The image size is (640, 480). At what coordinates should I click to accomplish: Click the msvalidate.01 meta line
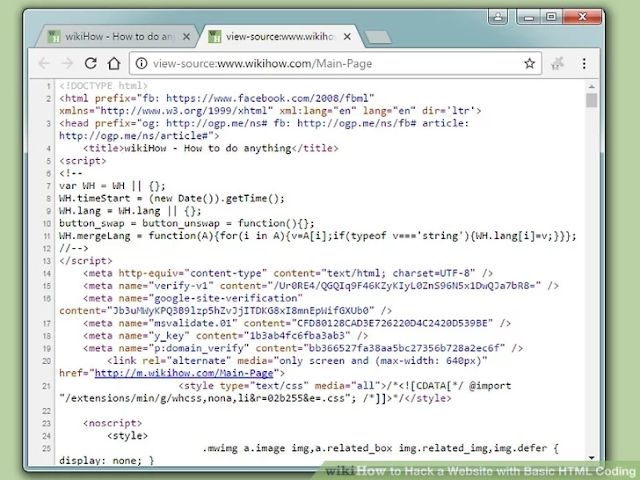297,323
